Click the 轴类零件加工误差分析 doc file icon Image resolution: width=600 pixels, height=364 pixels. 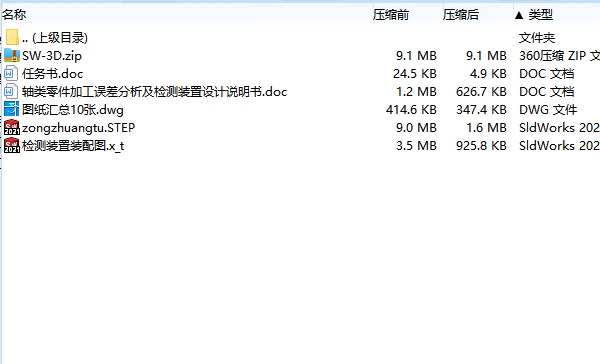pos(11,91)
